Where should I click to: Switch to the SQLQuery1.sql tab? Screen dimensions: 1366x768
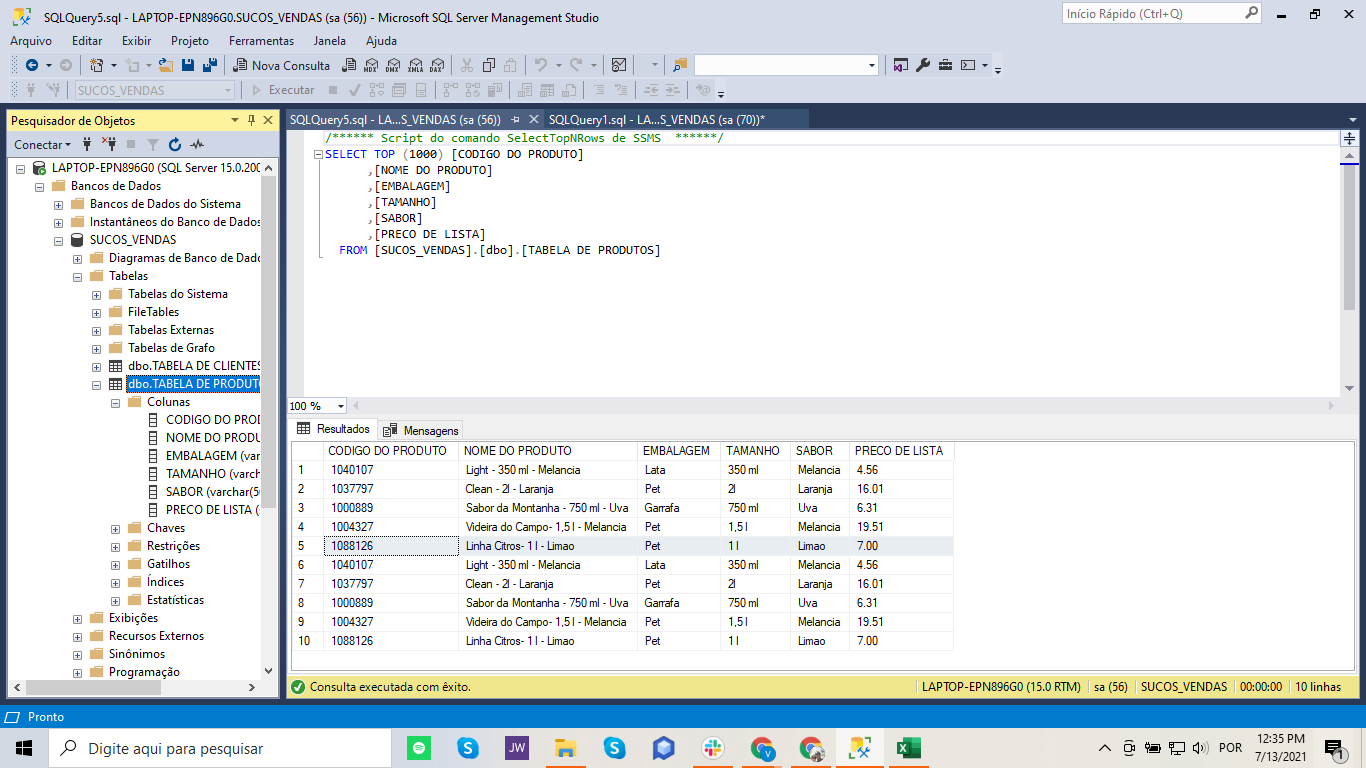[x=657, y=119]
